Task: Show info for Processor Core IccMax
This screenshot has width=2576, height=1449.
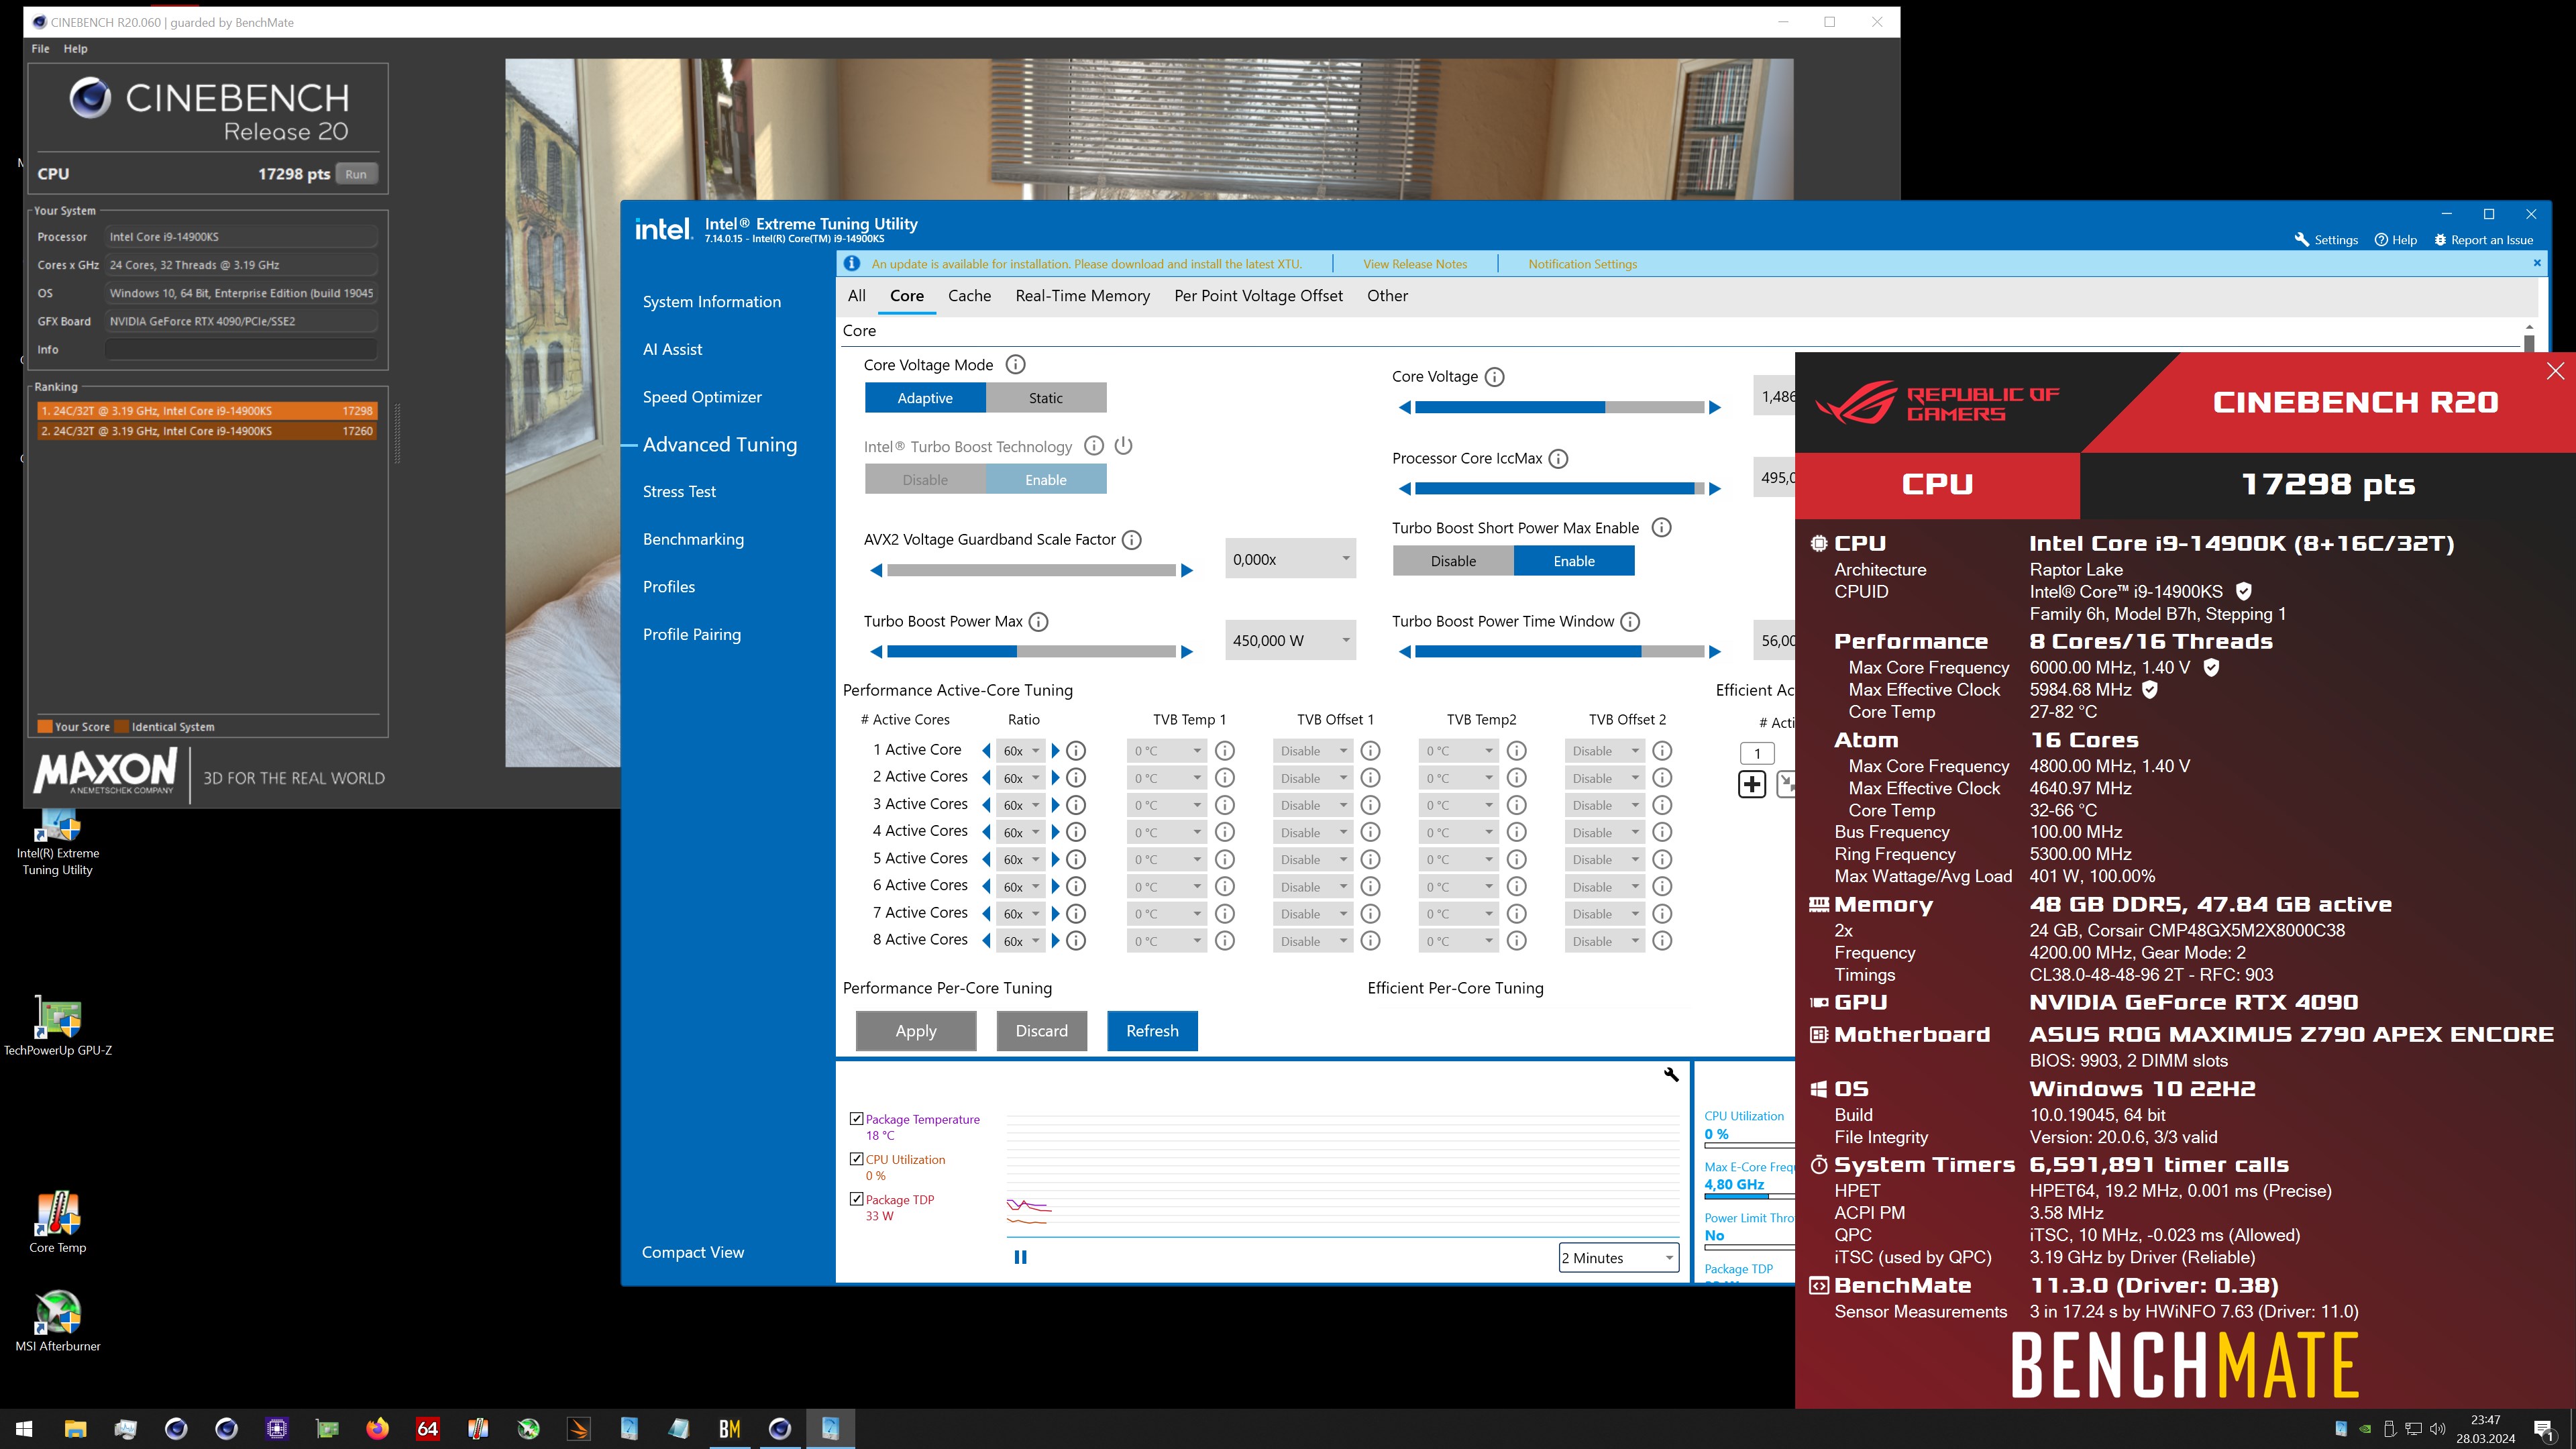Action: 1558,459
